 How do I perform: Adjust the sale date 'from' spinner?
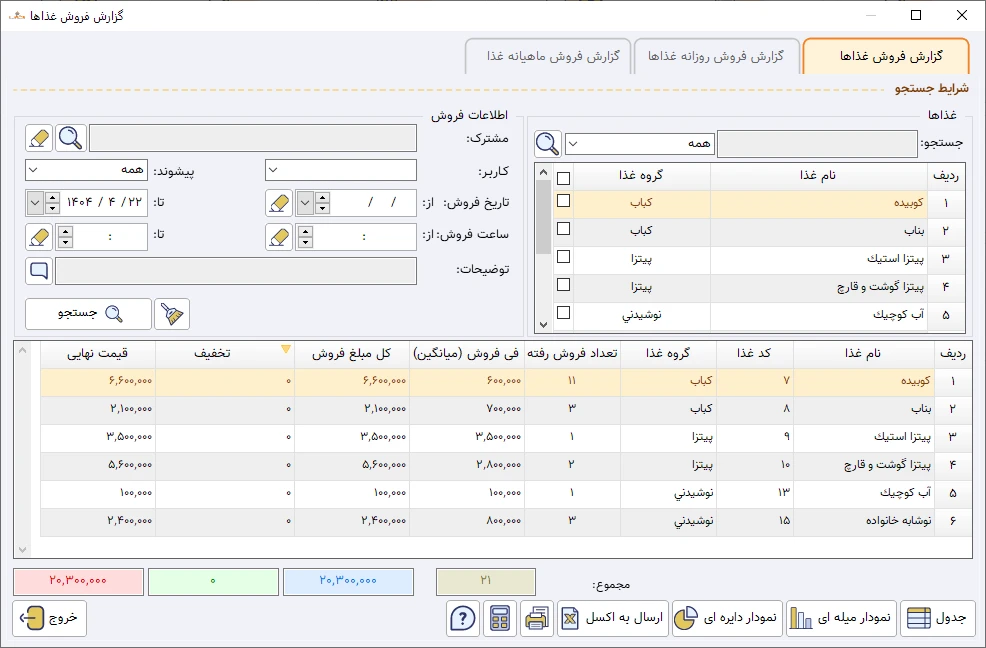(322, 203)
